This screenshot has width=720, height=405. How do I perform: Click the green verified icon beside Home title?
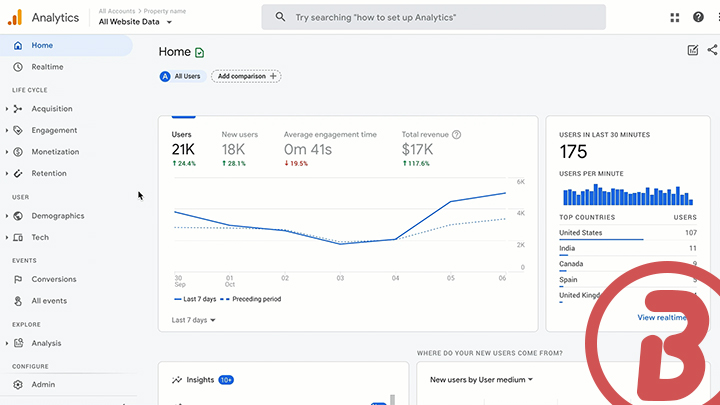[x=199, y=53]
